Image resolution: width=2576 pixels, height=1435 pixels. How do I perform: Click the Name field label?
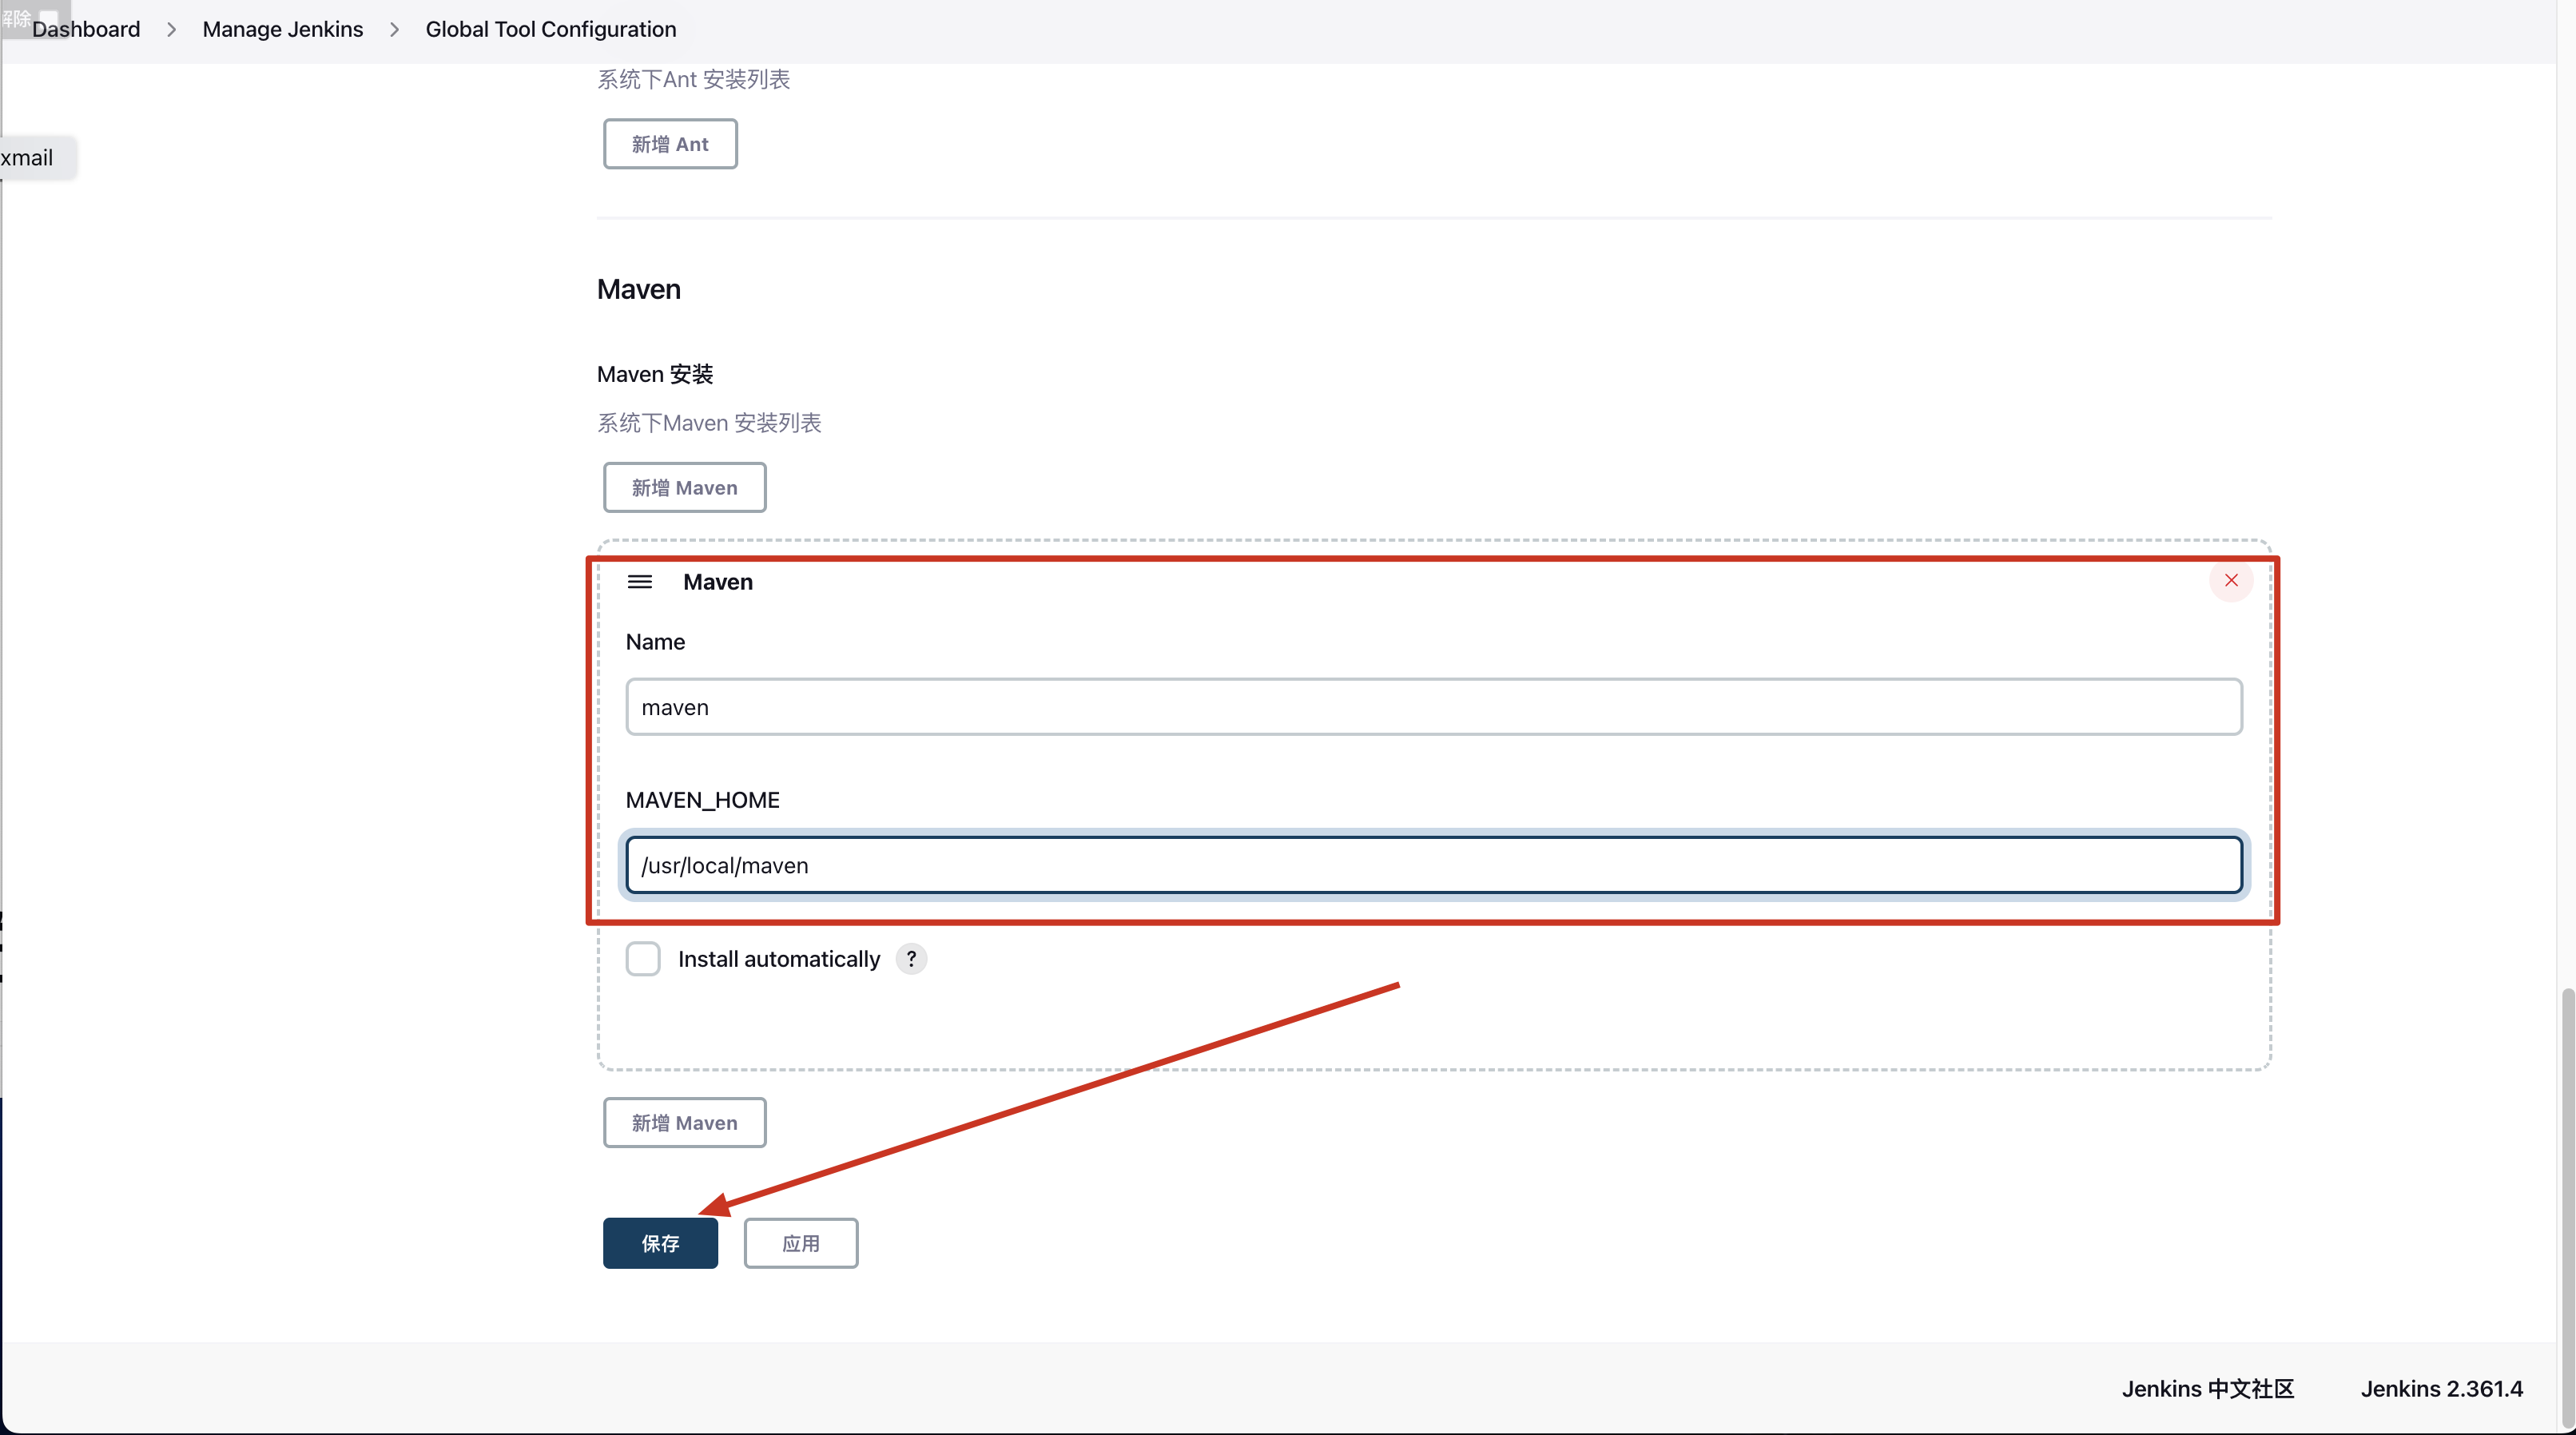[655, 642]
